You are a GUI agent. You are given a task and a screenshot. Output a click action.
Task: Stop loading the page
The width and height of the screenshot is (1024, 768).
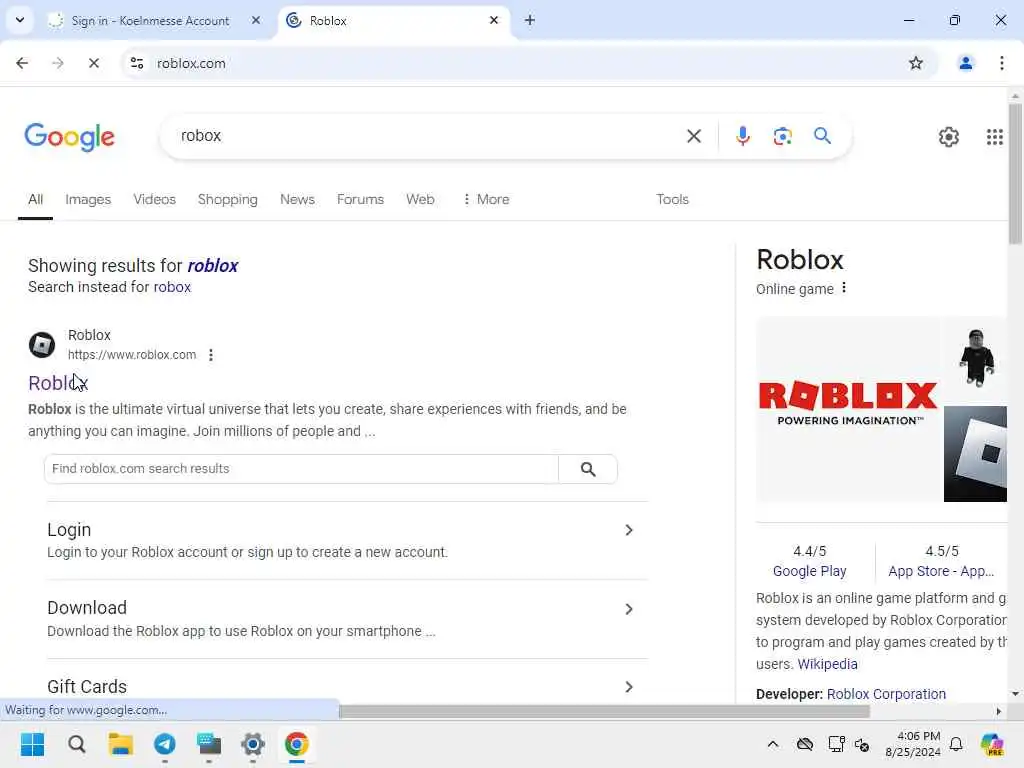[x=93, y=63]
